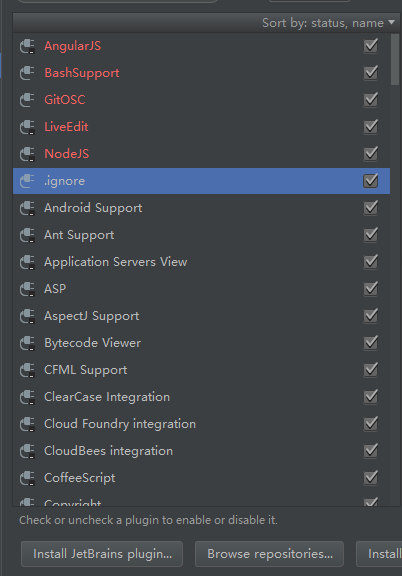Screen dimensions: 402x576
Task: Open the Sort by dropdown arrow
Action: click(x=391, y=23)
